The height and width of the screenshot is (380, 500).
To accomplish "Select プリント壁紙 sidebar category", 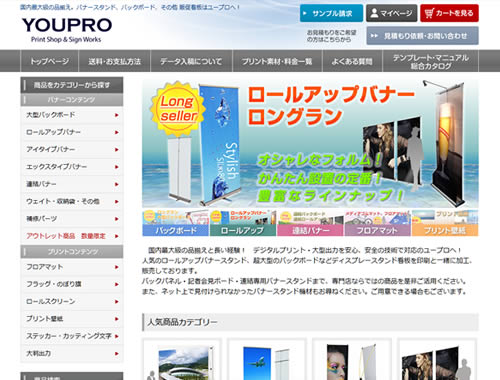I will click(72, 319).
